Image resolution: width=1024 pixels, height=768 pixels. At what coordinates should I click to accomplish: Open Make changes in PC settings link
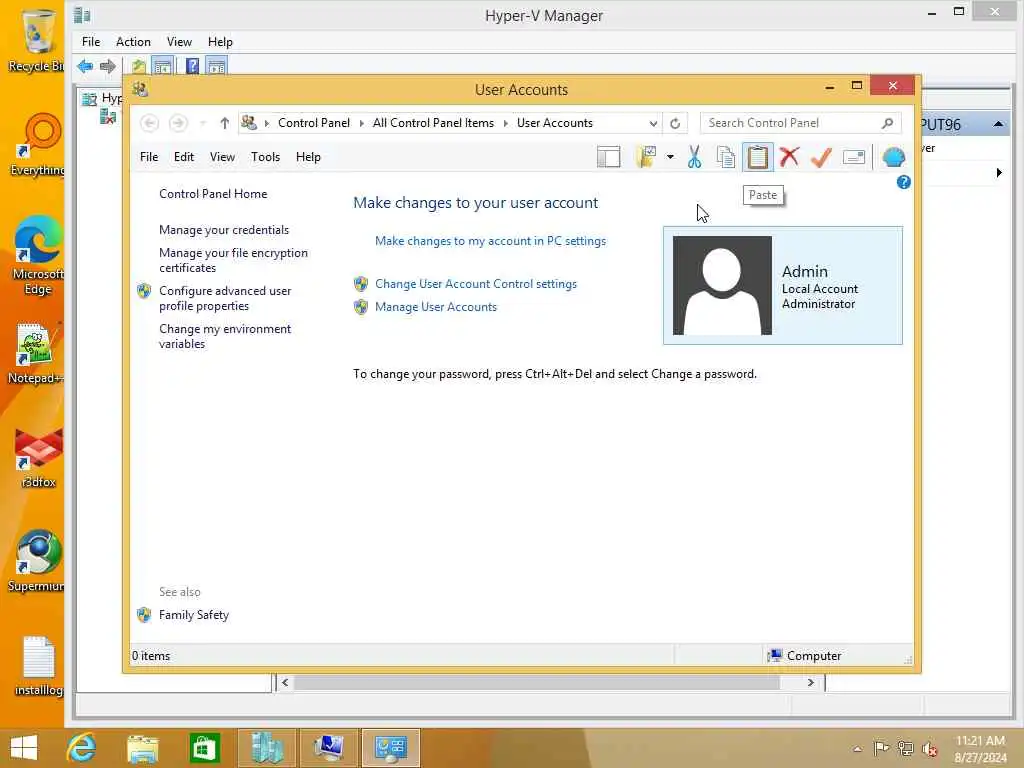click(x=490, y=241)
